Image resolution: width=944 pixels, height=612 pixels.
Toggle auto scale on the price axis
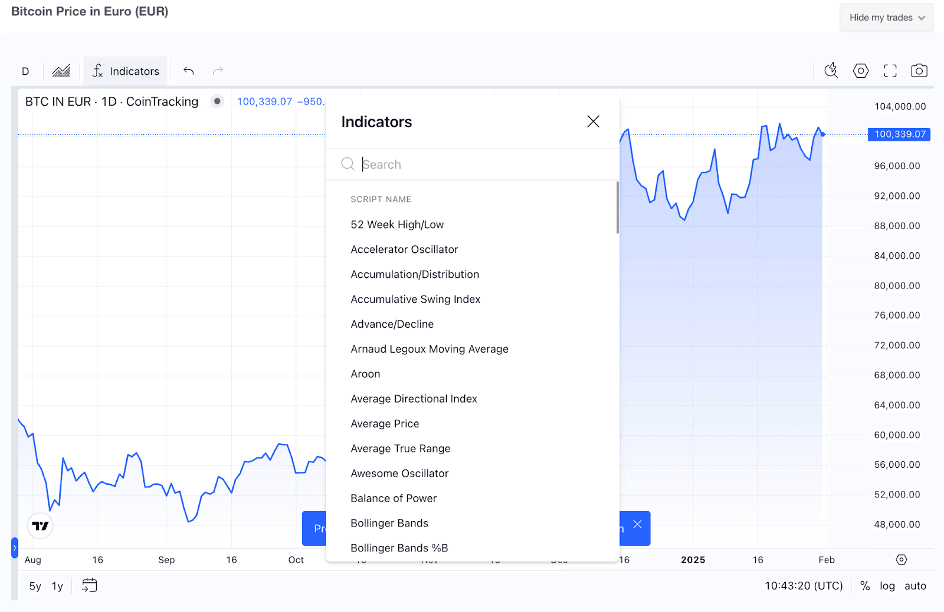915,586
